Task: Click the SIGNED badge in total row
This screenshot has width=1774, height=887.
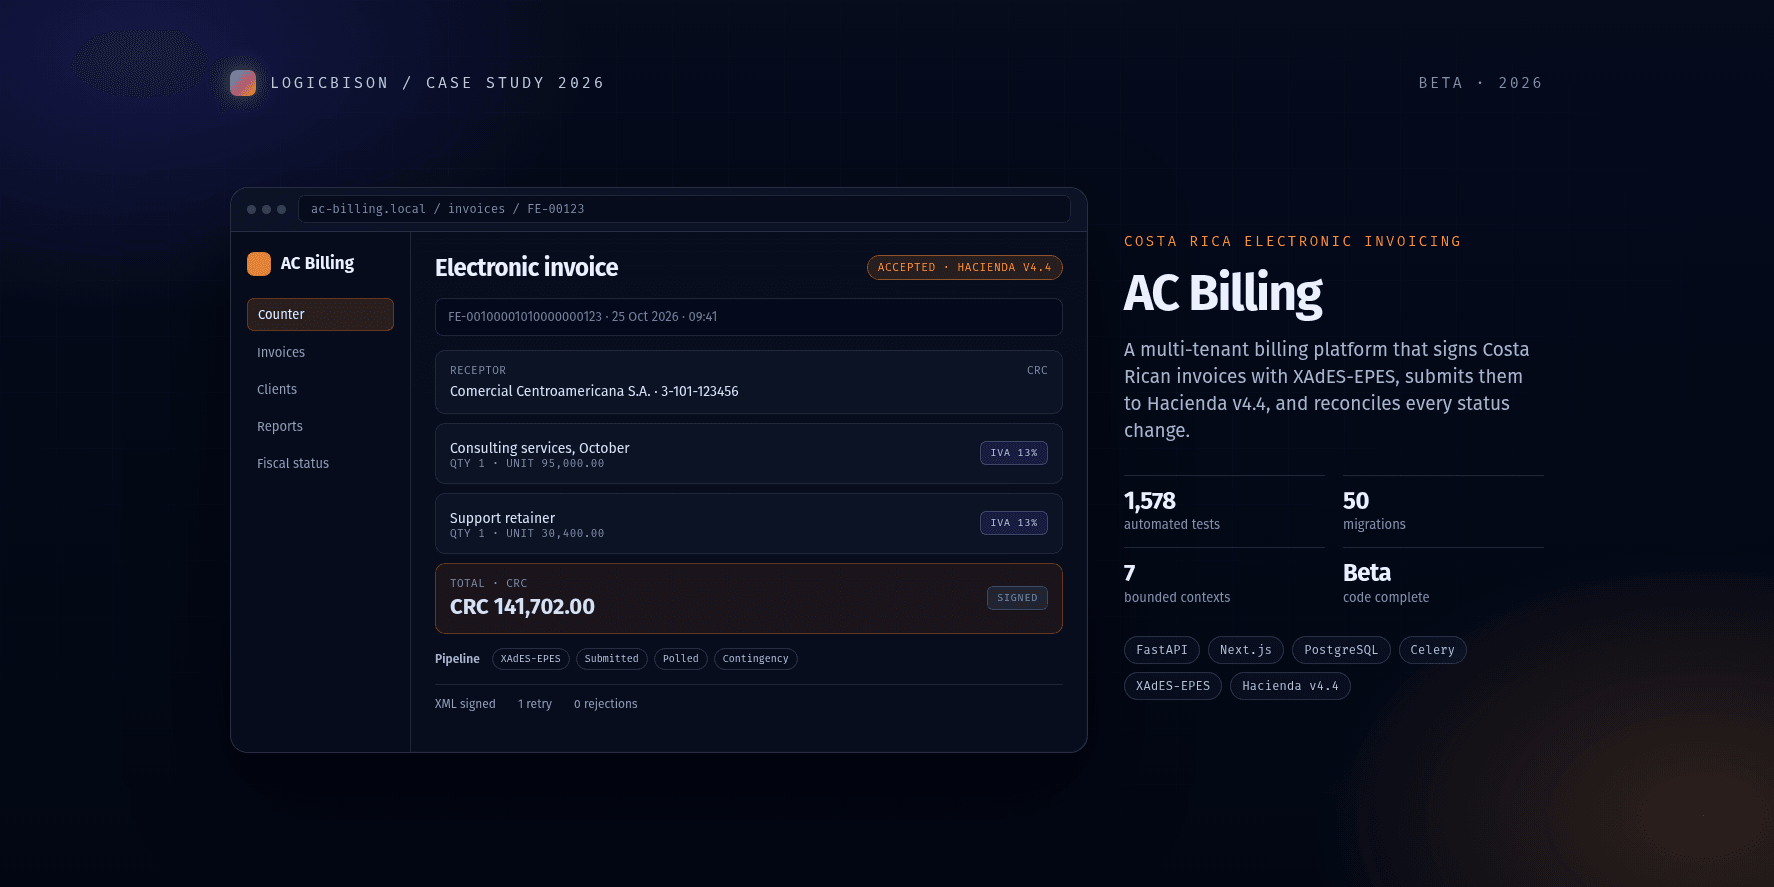Action: click(1017, 598)
